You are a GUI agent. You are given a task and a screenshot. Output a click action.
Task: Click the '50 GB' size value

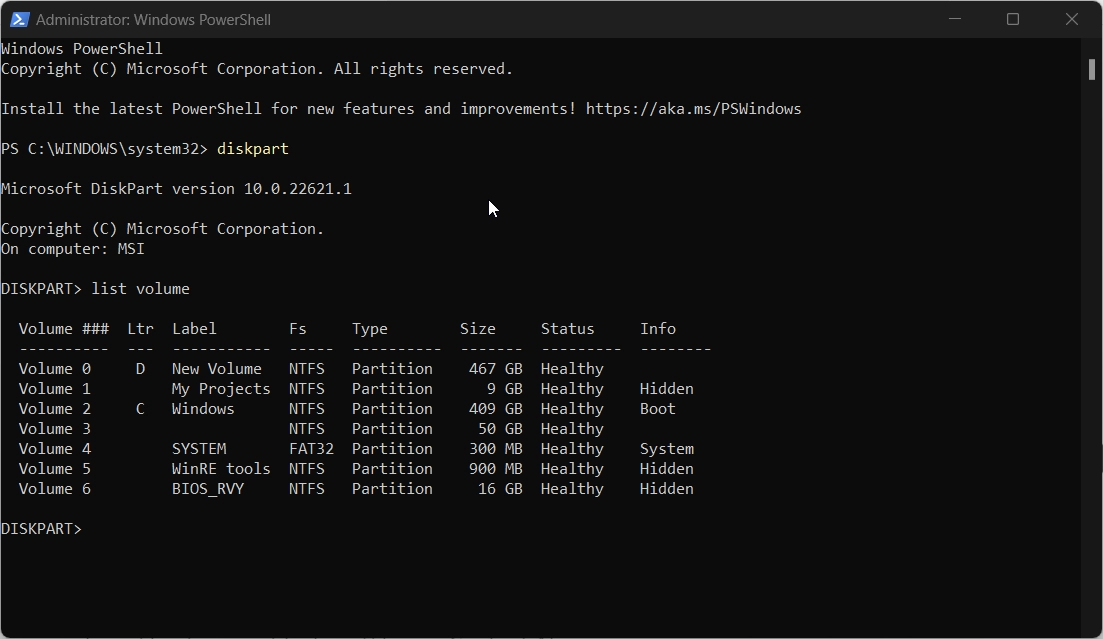tap(500, 429)
